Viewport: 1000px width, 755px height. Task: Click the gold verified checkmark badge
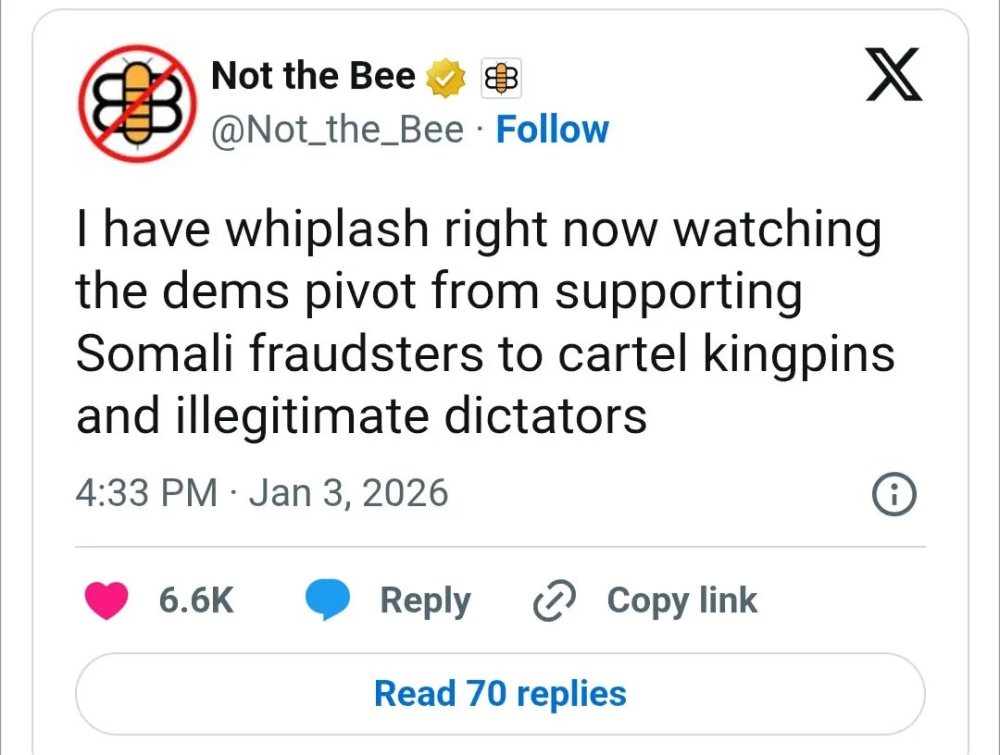446,77
